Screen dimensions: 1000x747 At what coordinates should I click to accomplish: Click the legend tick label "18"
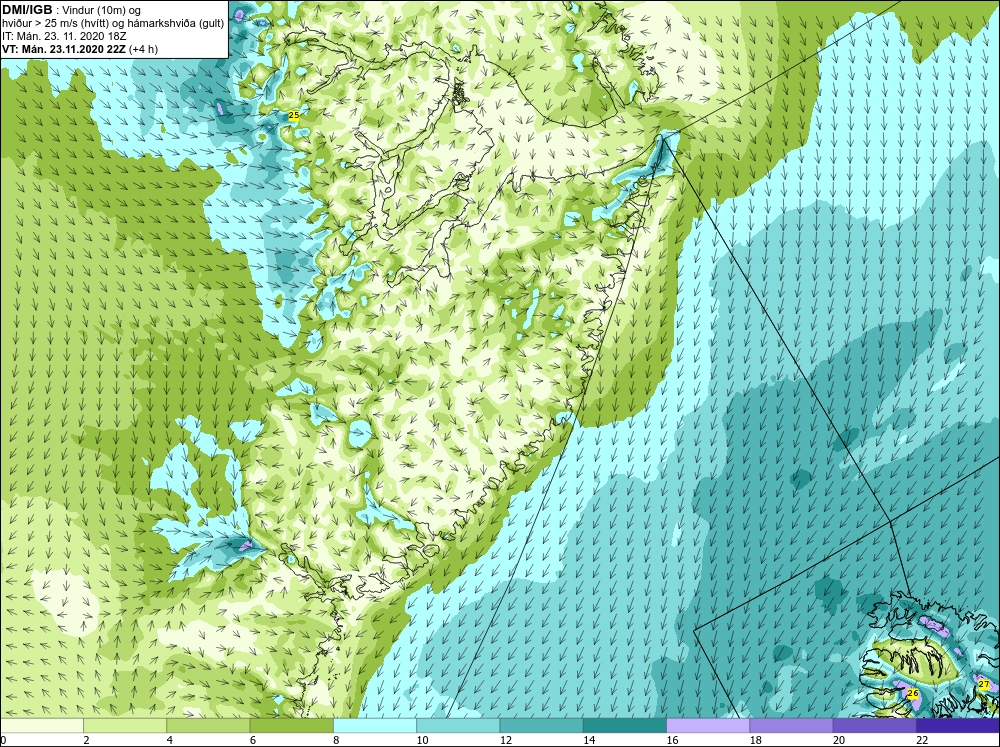pyautogui.click(x=756, y=740)
